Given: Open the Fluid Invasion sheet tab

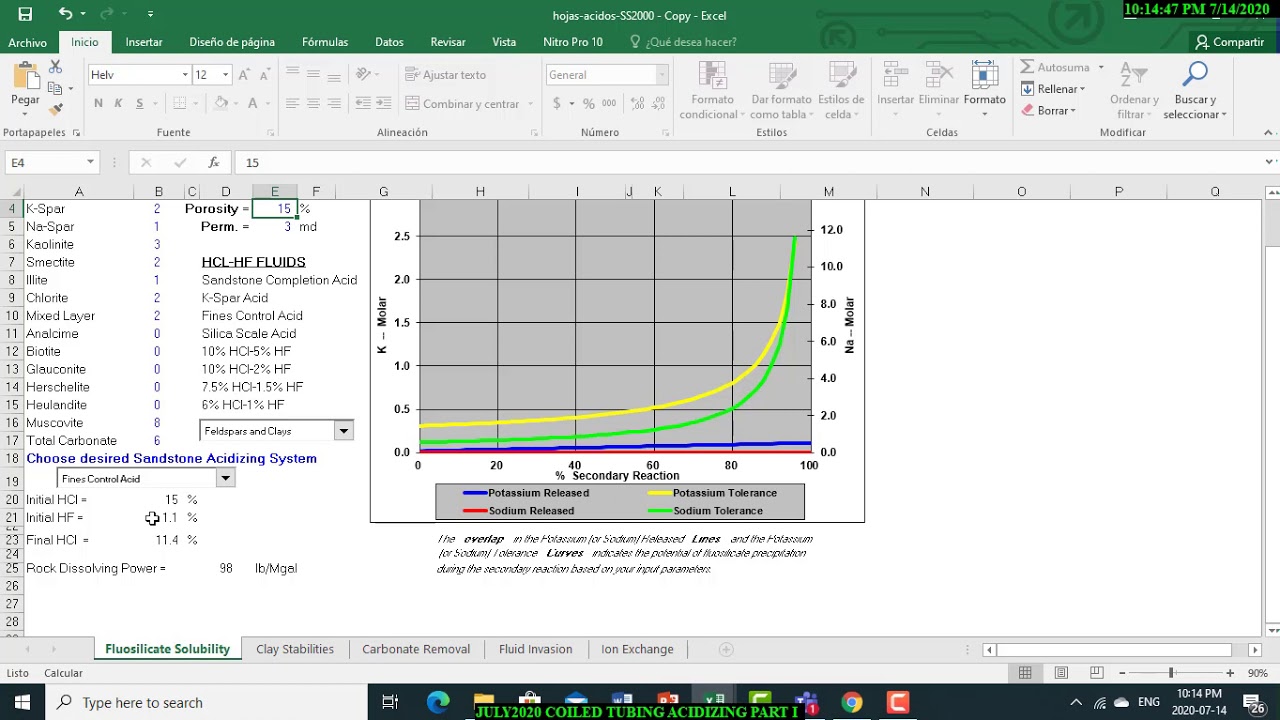Looking at the screenshot, I should tap(536, 649).
